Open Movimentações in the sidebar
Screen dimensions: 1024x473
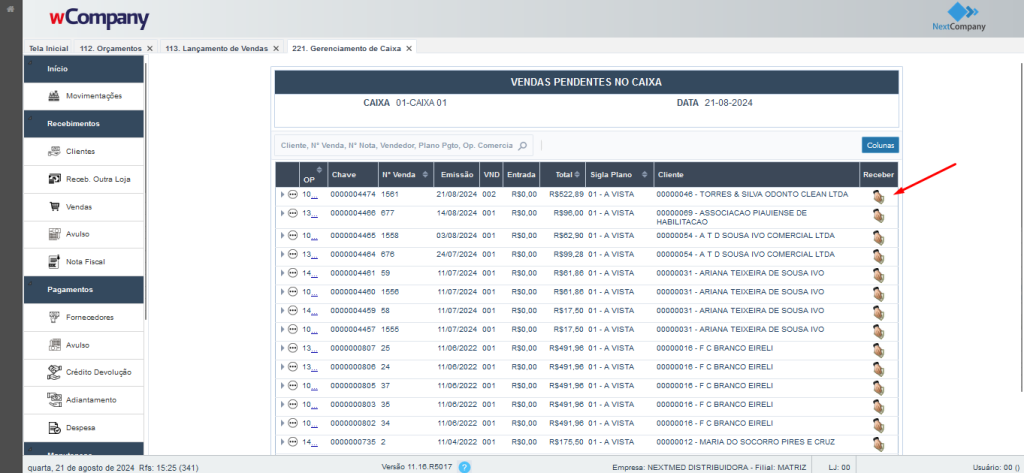pos(85,96)
